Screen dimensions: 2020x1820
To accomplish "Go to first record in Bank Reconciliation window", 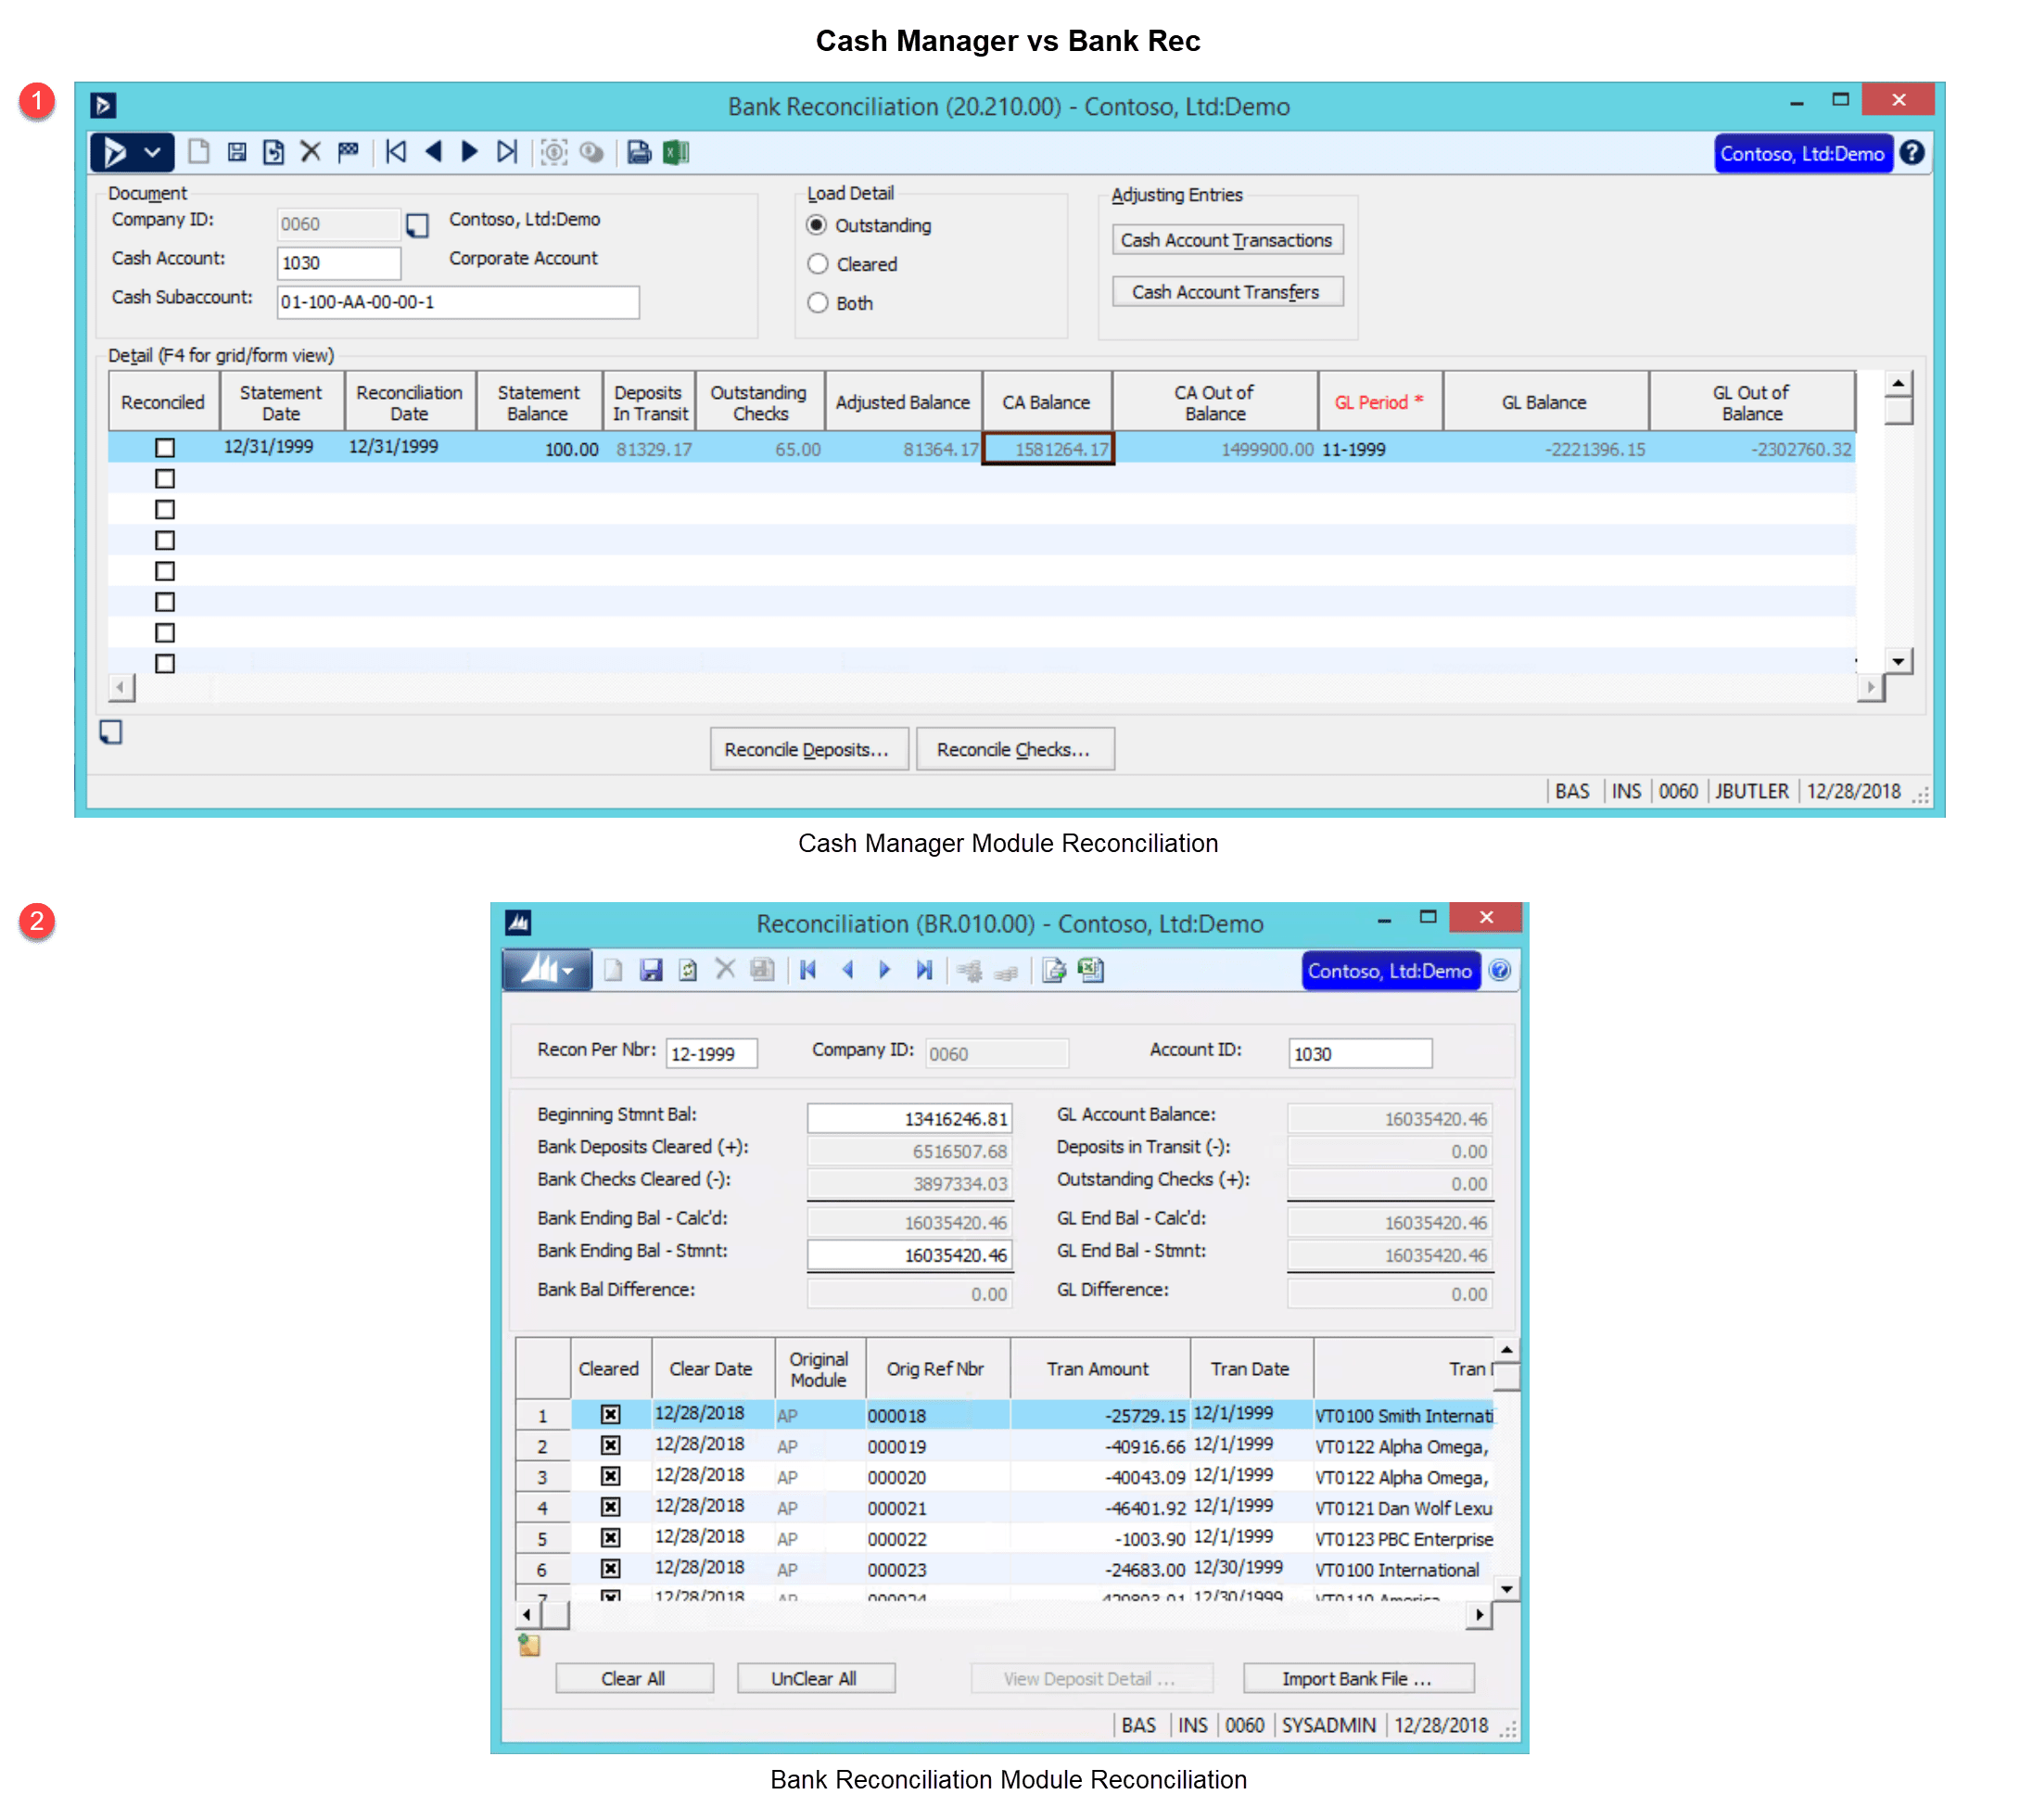I will point(396,152).
